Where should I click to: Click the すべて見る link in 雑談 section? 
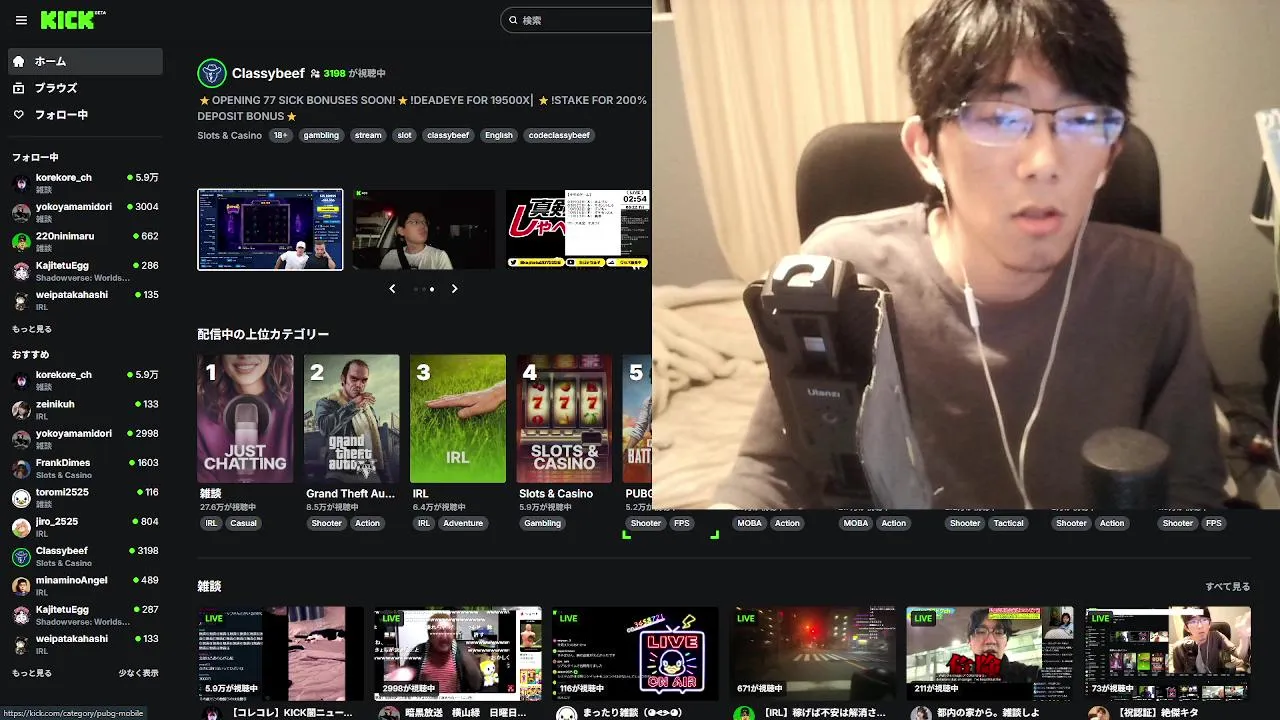(x=1227, y=587)
